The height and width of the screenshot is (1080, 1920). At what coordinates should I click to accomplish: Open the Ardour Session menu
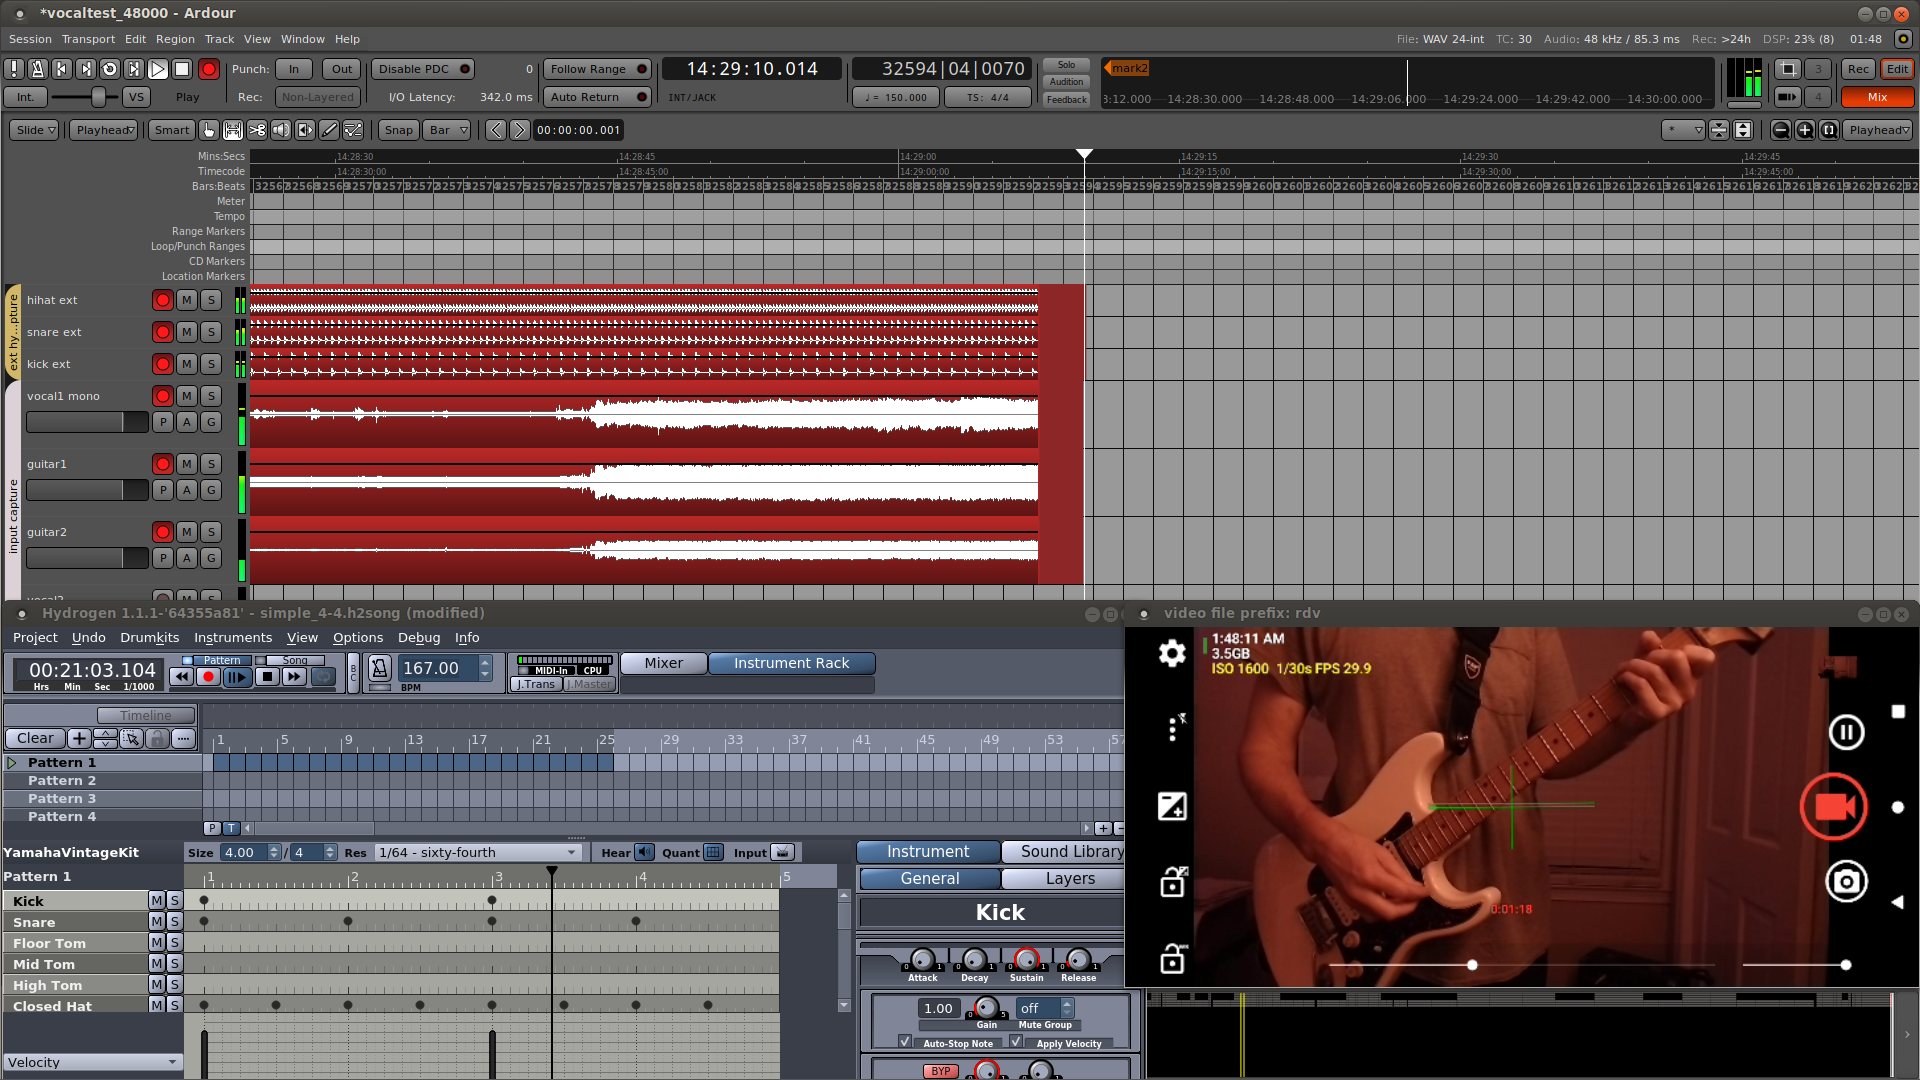[30, 39]
